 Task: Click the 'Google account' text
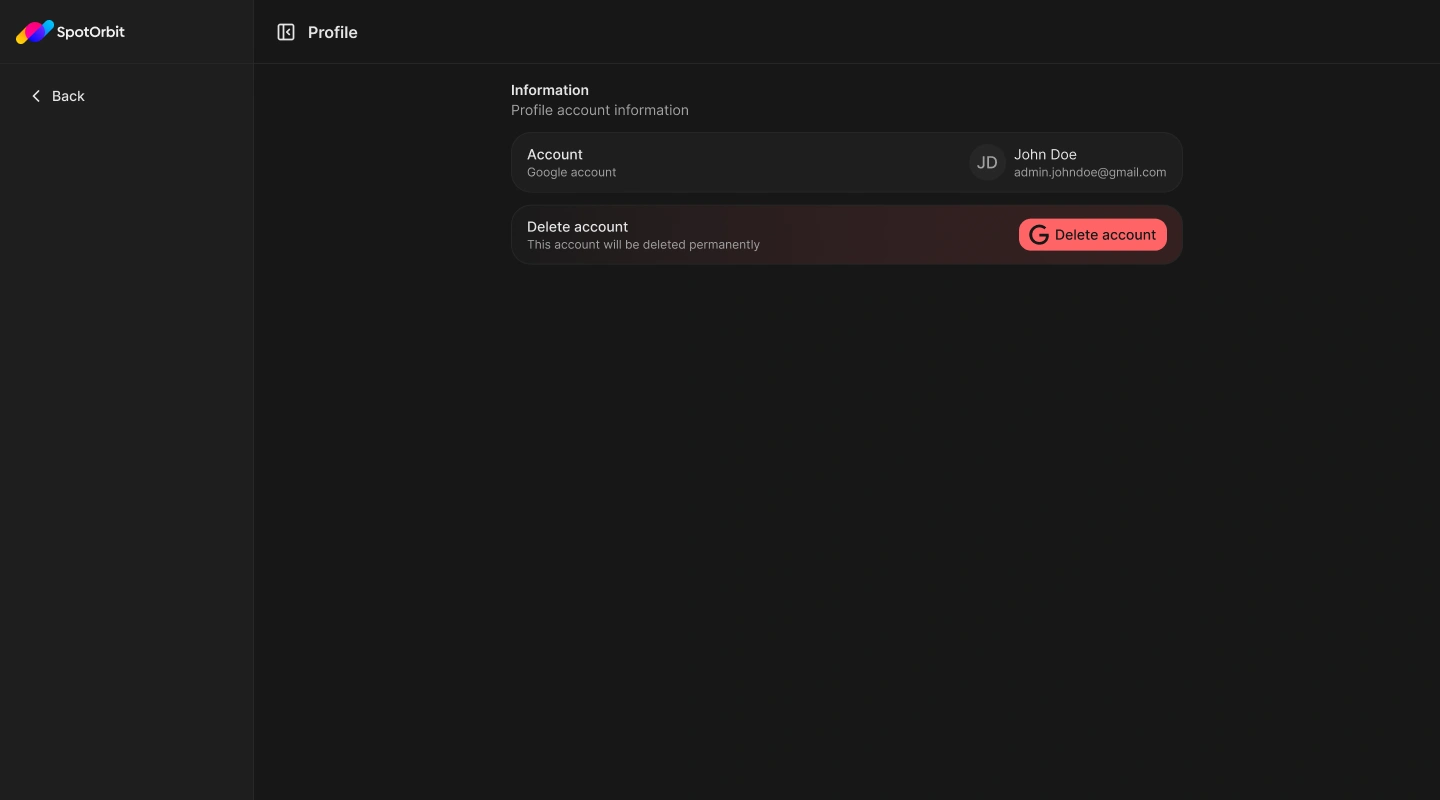572,172
